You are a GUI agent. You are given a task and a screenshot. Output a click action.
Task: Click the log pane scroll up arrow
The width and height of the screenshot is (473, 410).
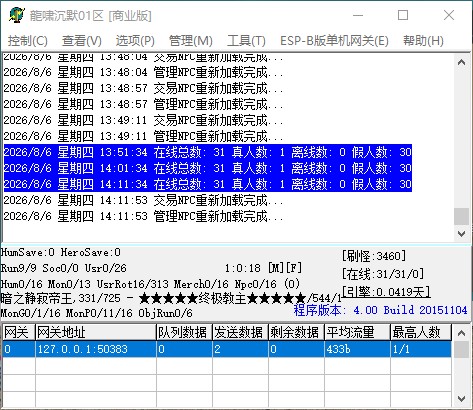[461, 62]
